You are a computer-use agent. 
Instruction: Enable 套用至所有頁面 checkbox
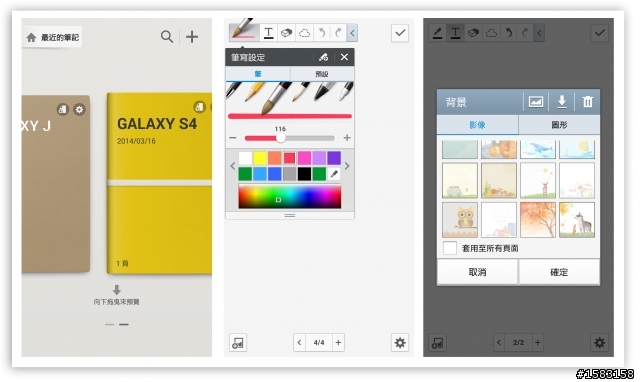coord(450,248)
